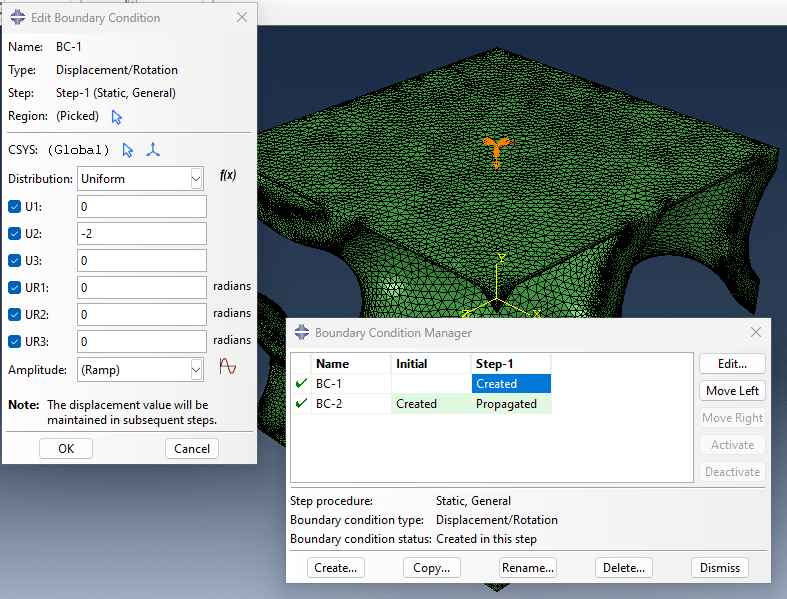Click the green checkmark beside BC-2
Image resolution: width=787 pixels, height=599 pixels.
(301, 403)
